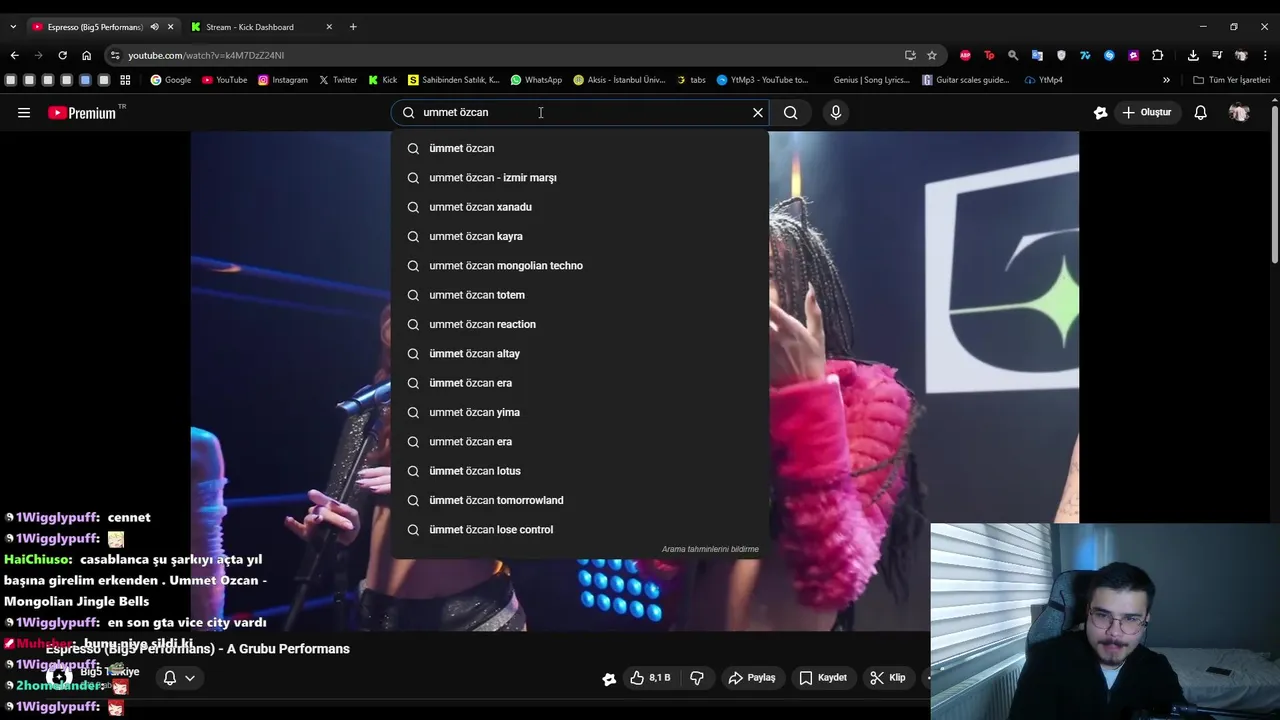
Task: Open the ABP Adblock Plus extension
Action: coord(965,55)
